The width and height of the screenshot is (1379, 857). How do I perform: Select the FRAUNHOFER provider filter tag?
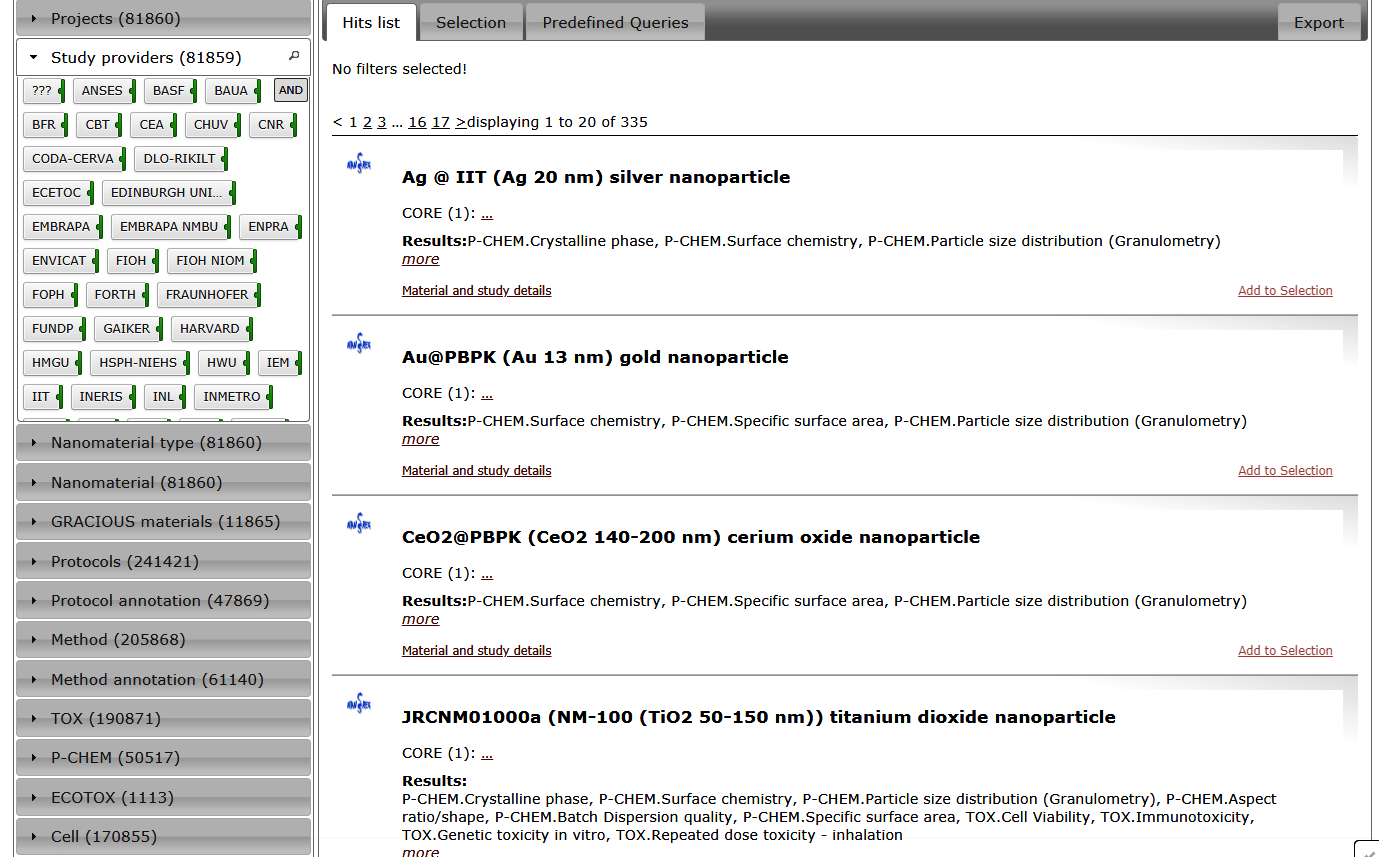click(x=208, y=295)
